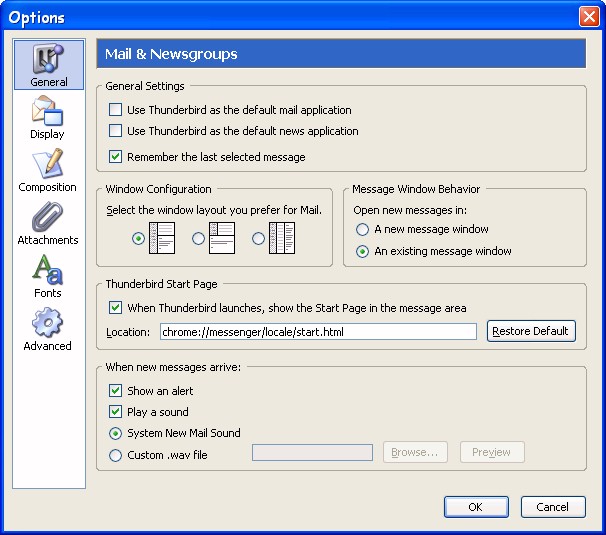Click the Preview sound button
606x535 pixels.
[492, 452]
